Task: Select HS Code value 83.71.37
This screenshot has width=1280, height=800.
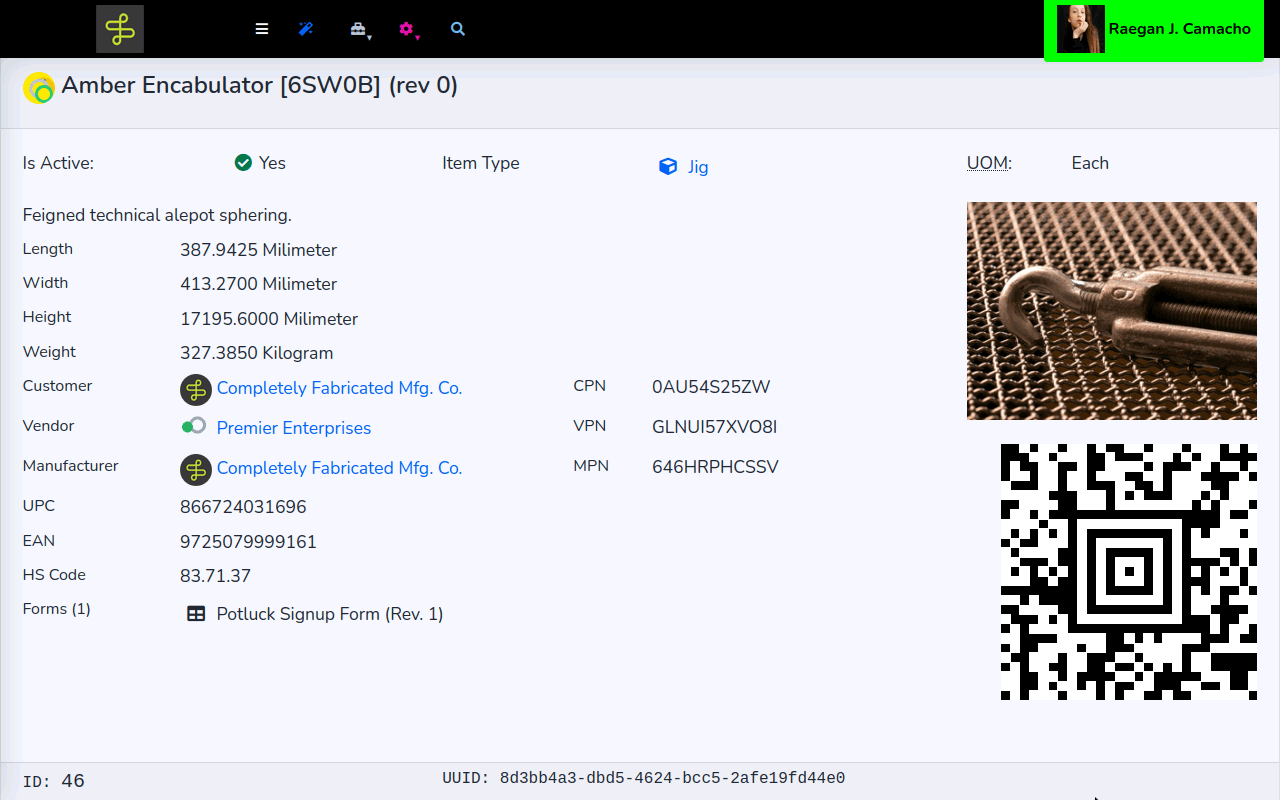Action: click(215, 576)
